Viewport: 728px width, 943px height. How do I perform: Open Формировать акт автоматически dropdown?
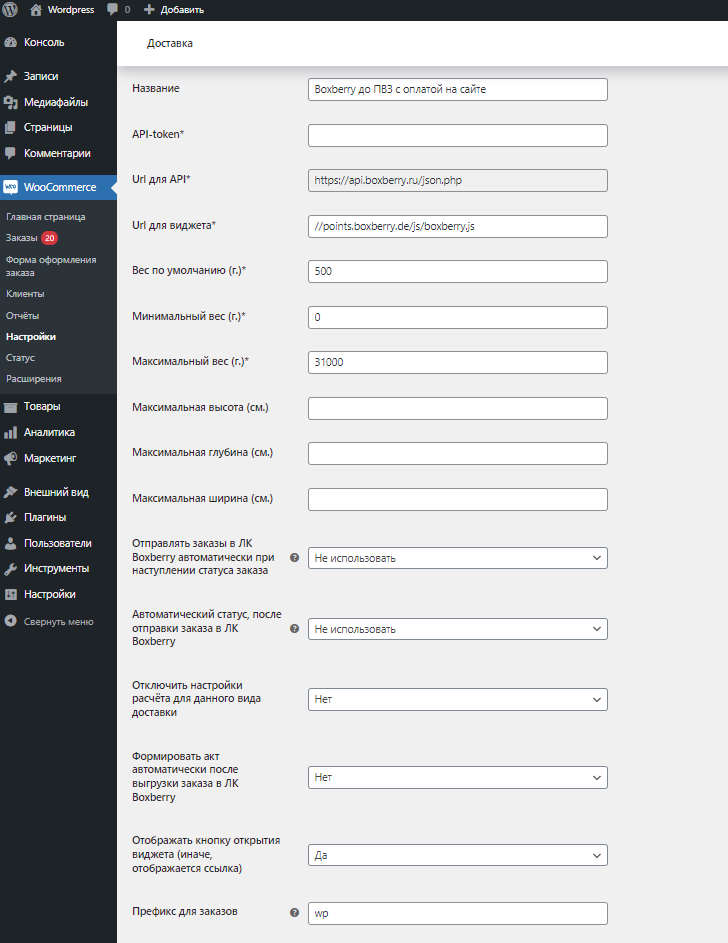457,778
